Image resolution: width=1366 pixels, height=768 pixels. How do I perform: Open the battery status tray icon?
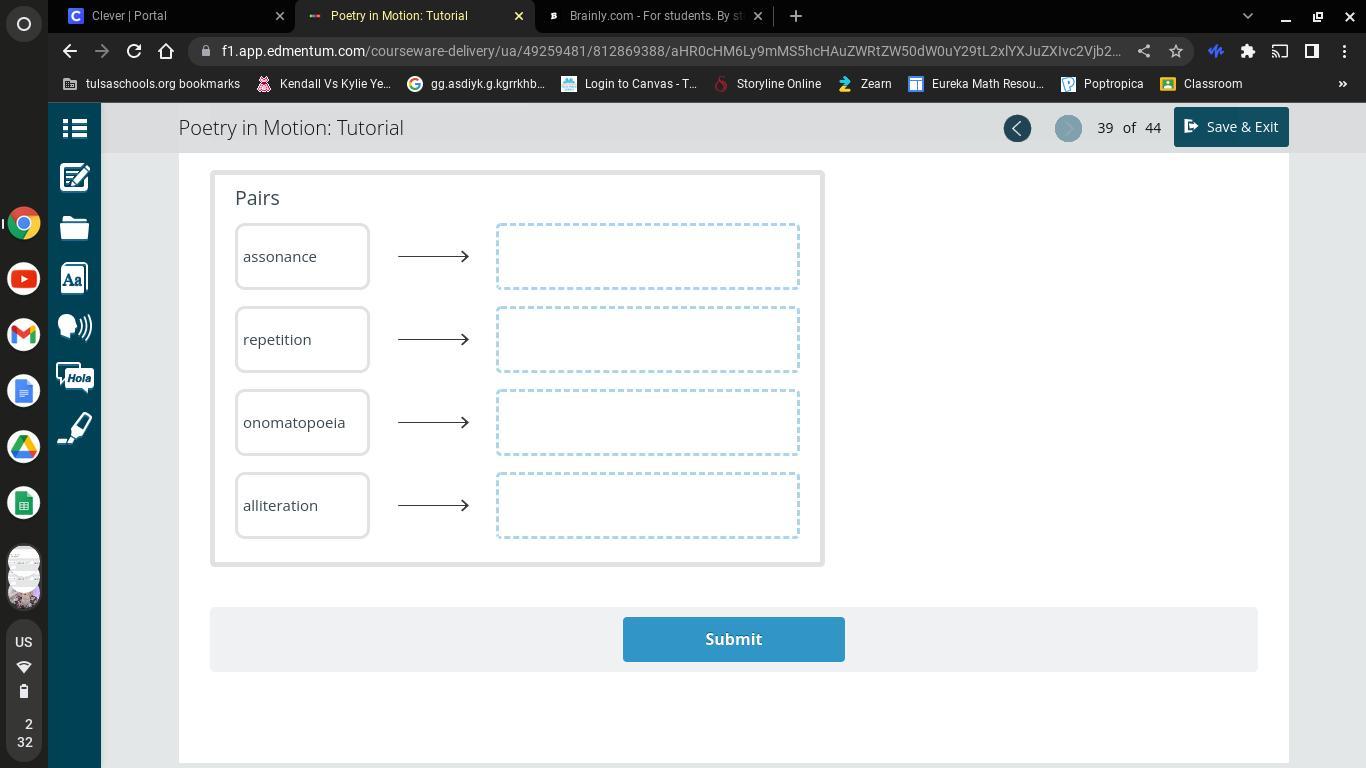(24, 691)
